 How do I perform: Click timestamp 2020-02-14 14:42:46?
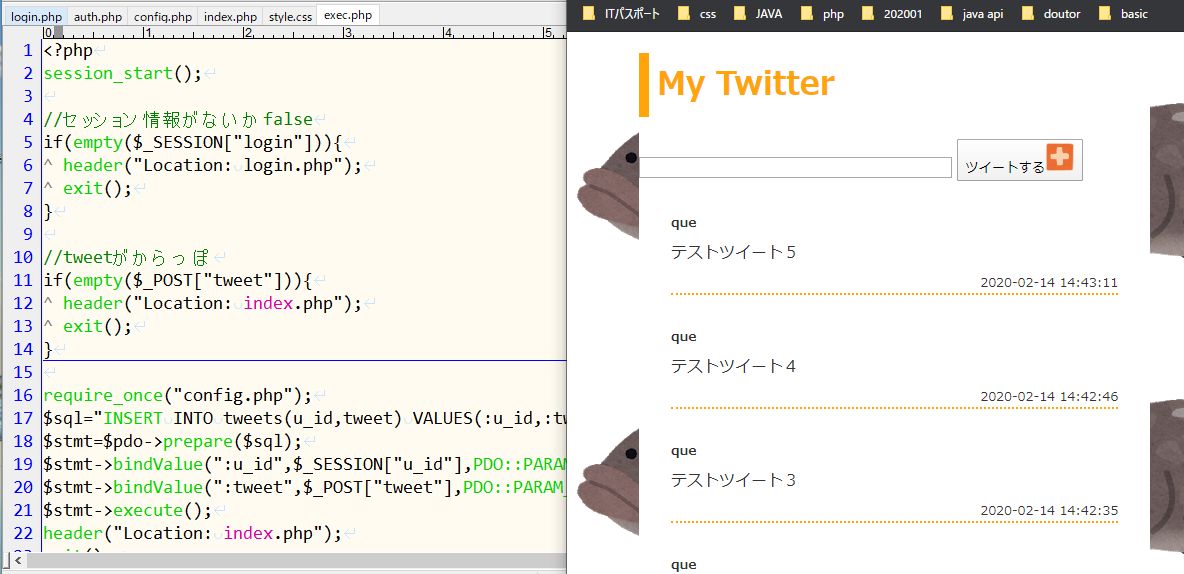(1049, 397)
